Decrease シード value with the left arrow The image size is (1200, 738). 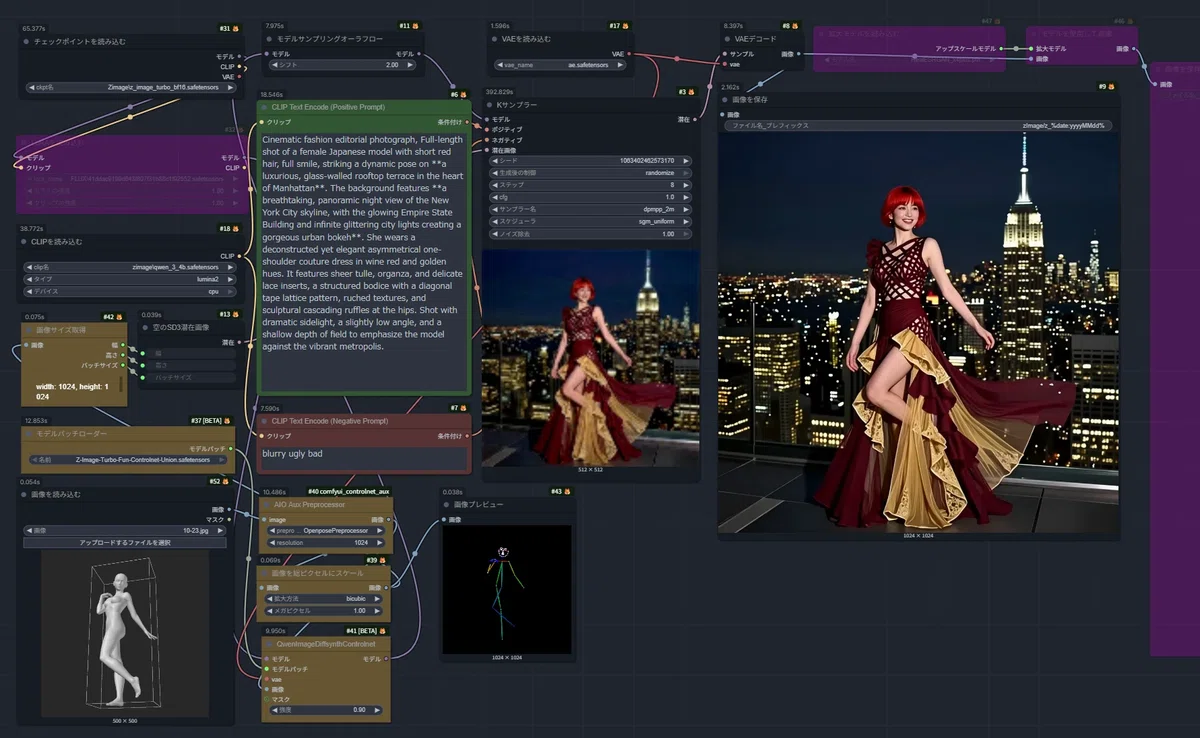click(495, 160)
